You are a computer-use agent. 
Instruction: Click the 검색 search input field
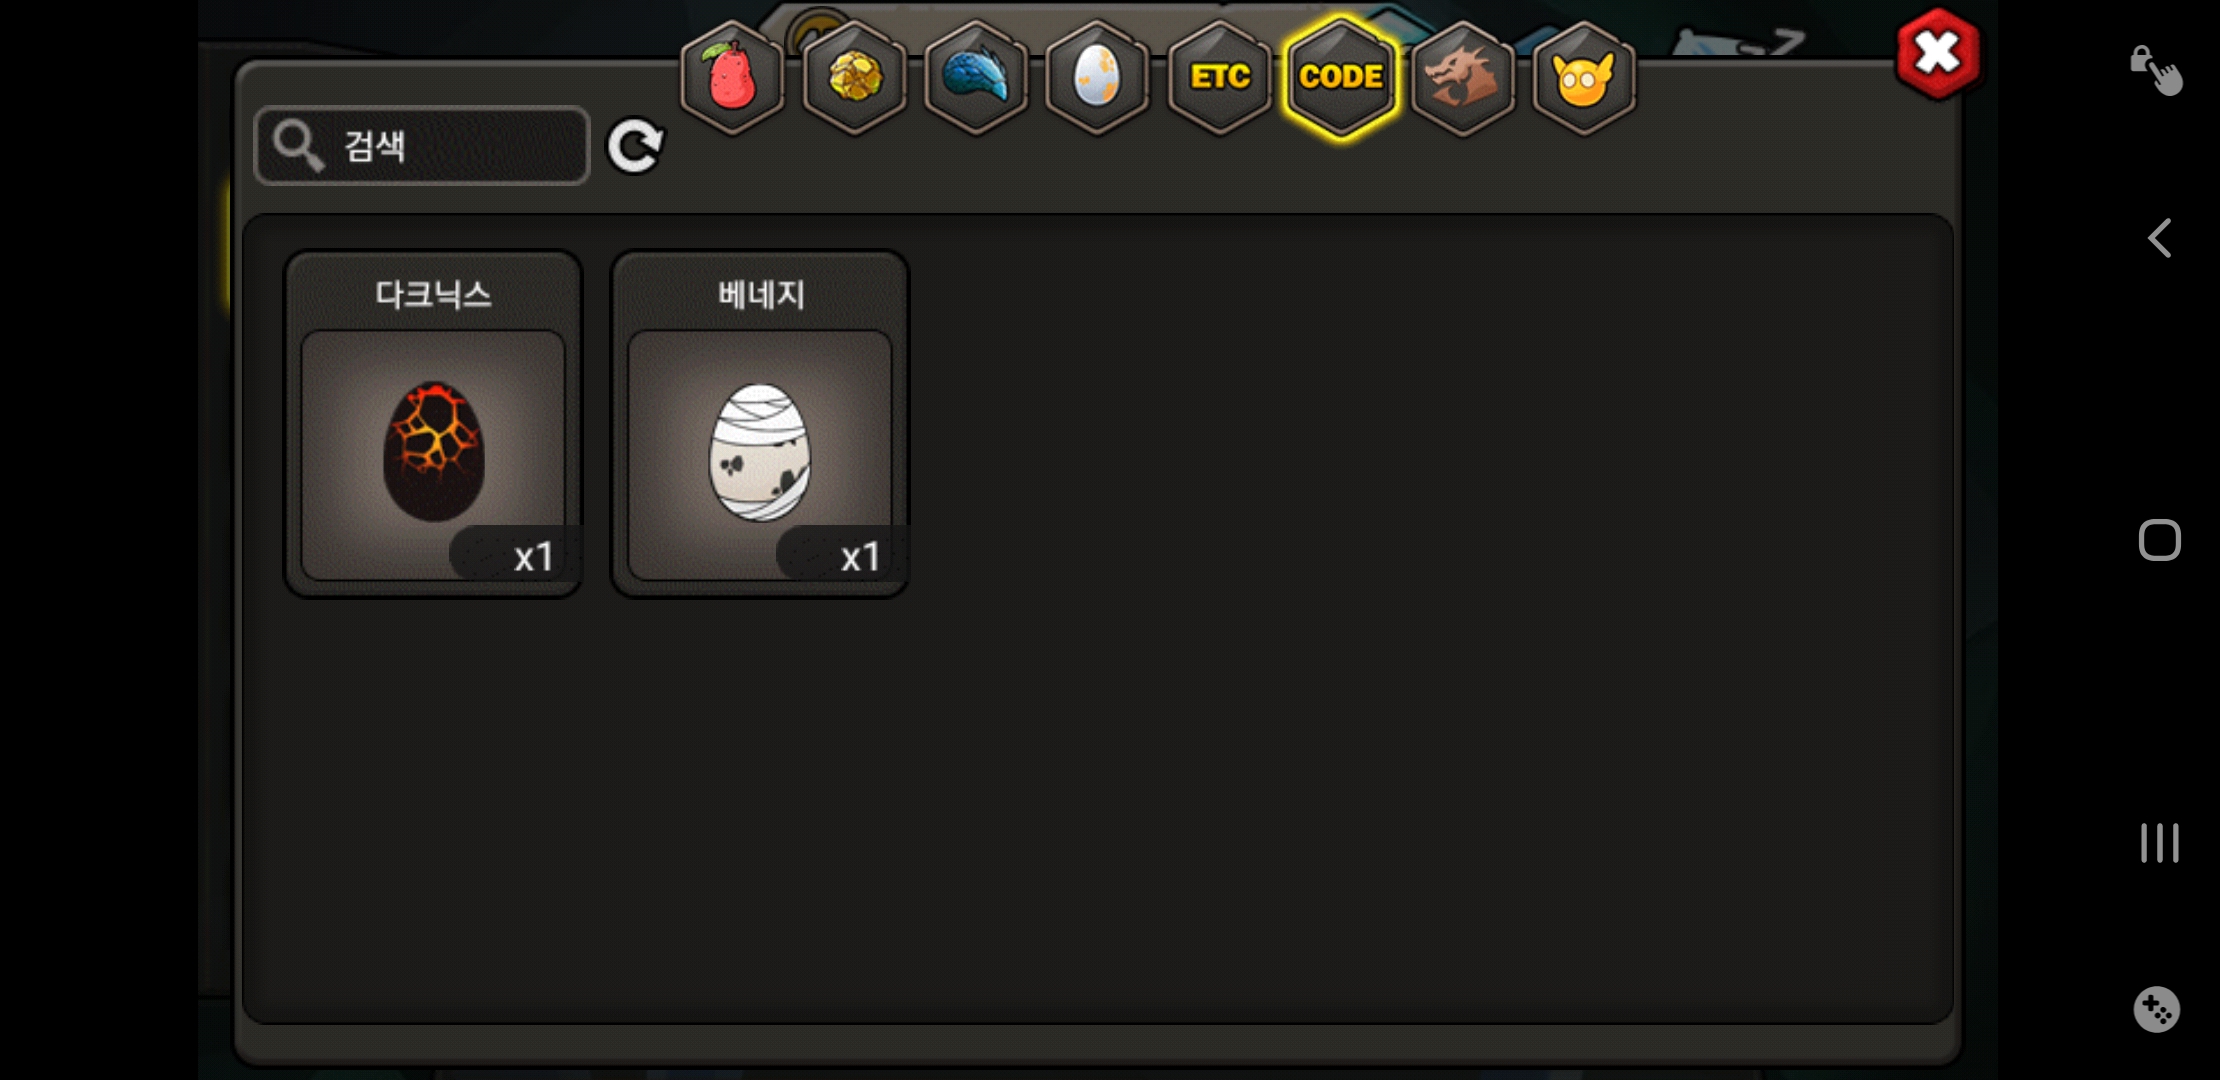pos(422,146)
